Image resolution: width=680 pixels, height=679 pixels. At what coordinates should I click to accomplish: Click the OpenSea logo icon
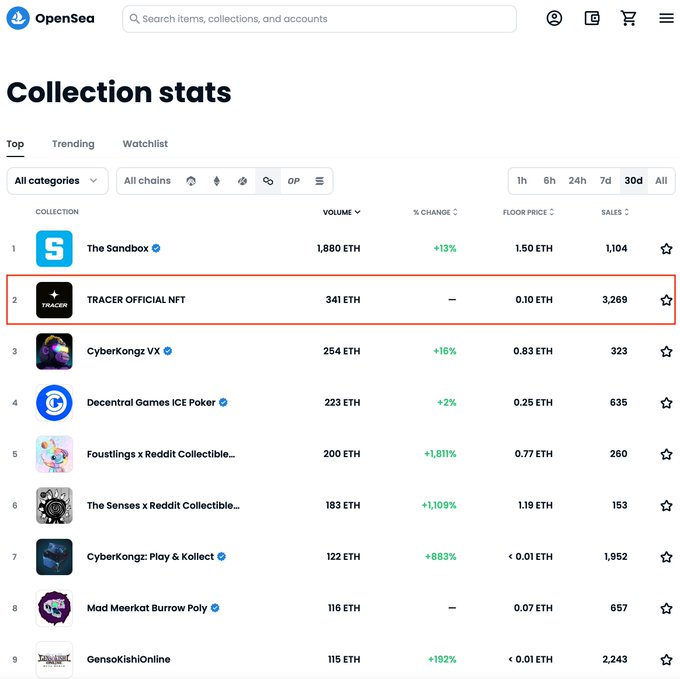18,18
